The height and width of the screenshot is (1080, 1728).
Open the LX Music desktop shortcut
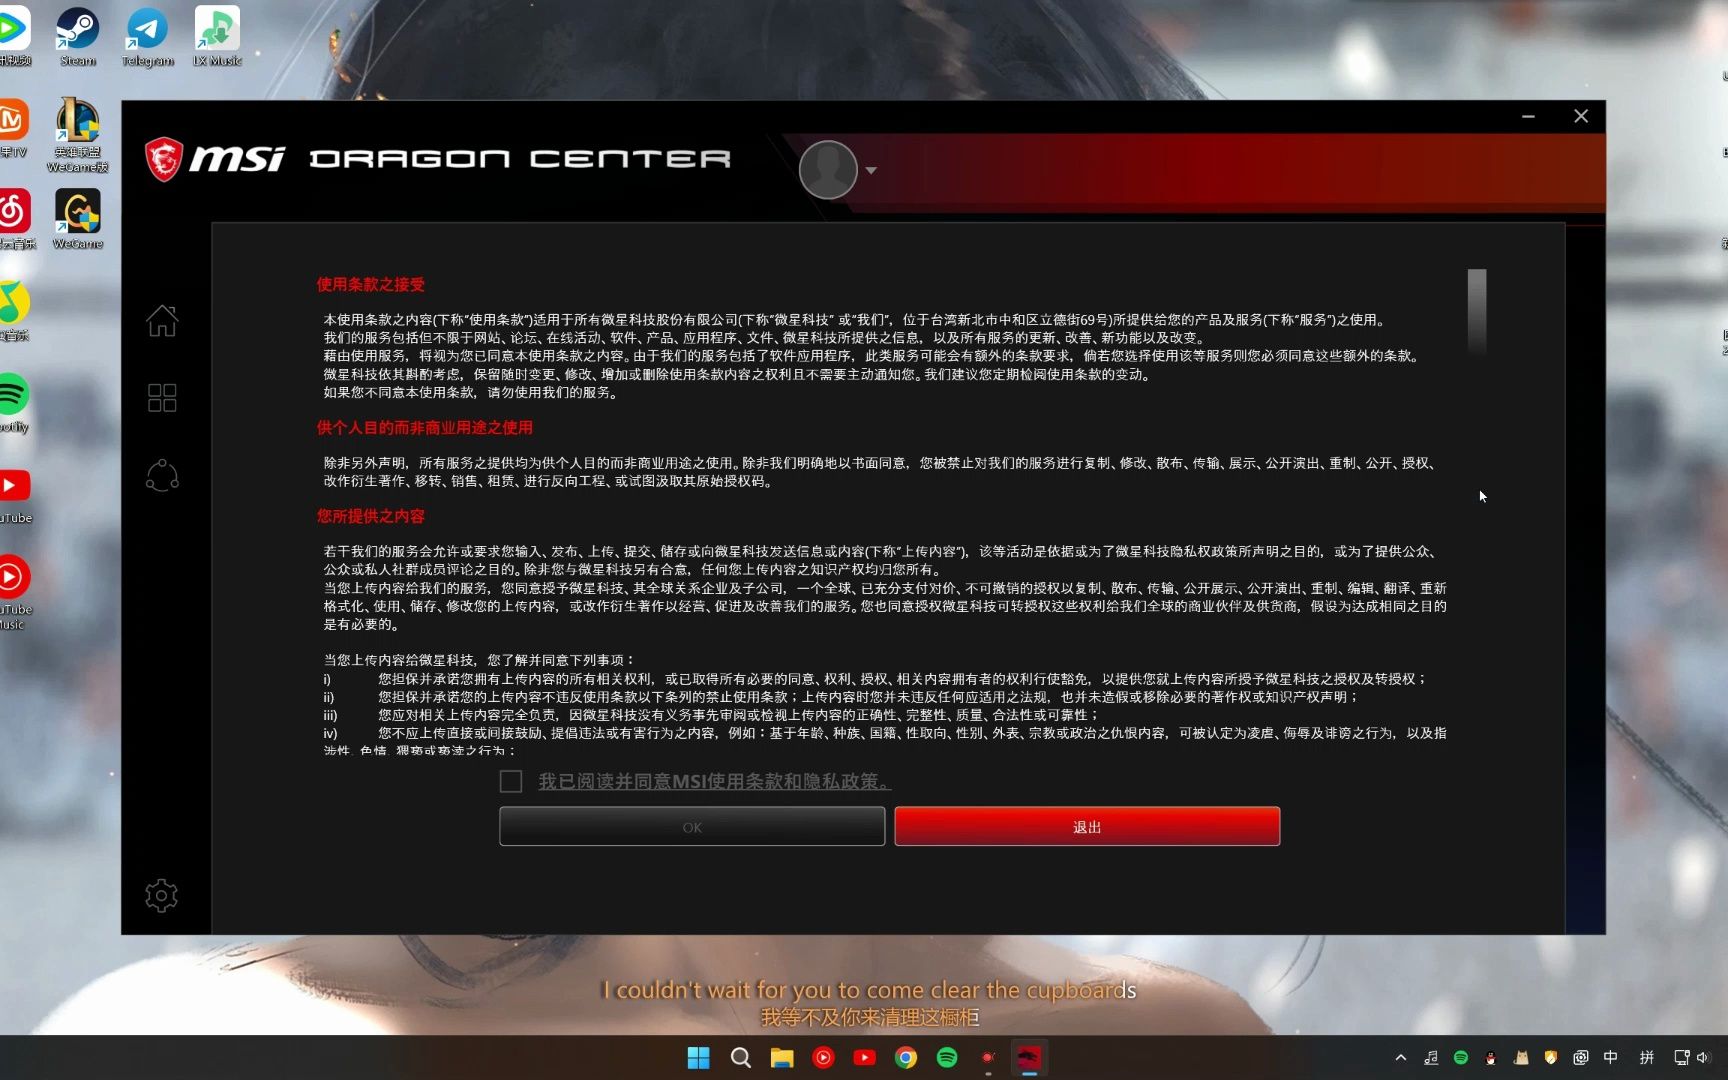click(217, 37)
